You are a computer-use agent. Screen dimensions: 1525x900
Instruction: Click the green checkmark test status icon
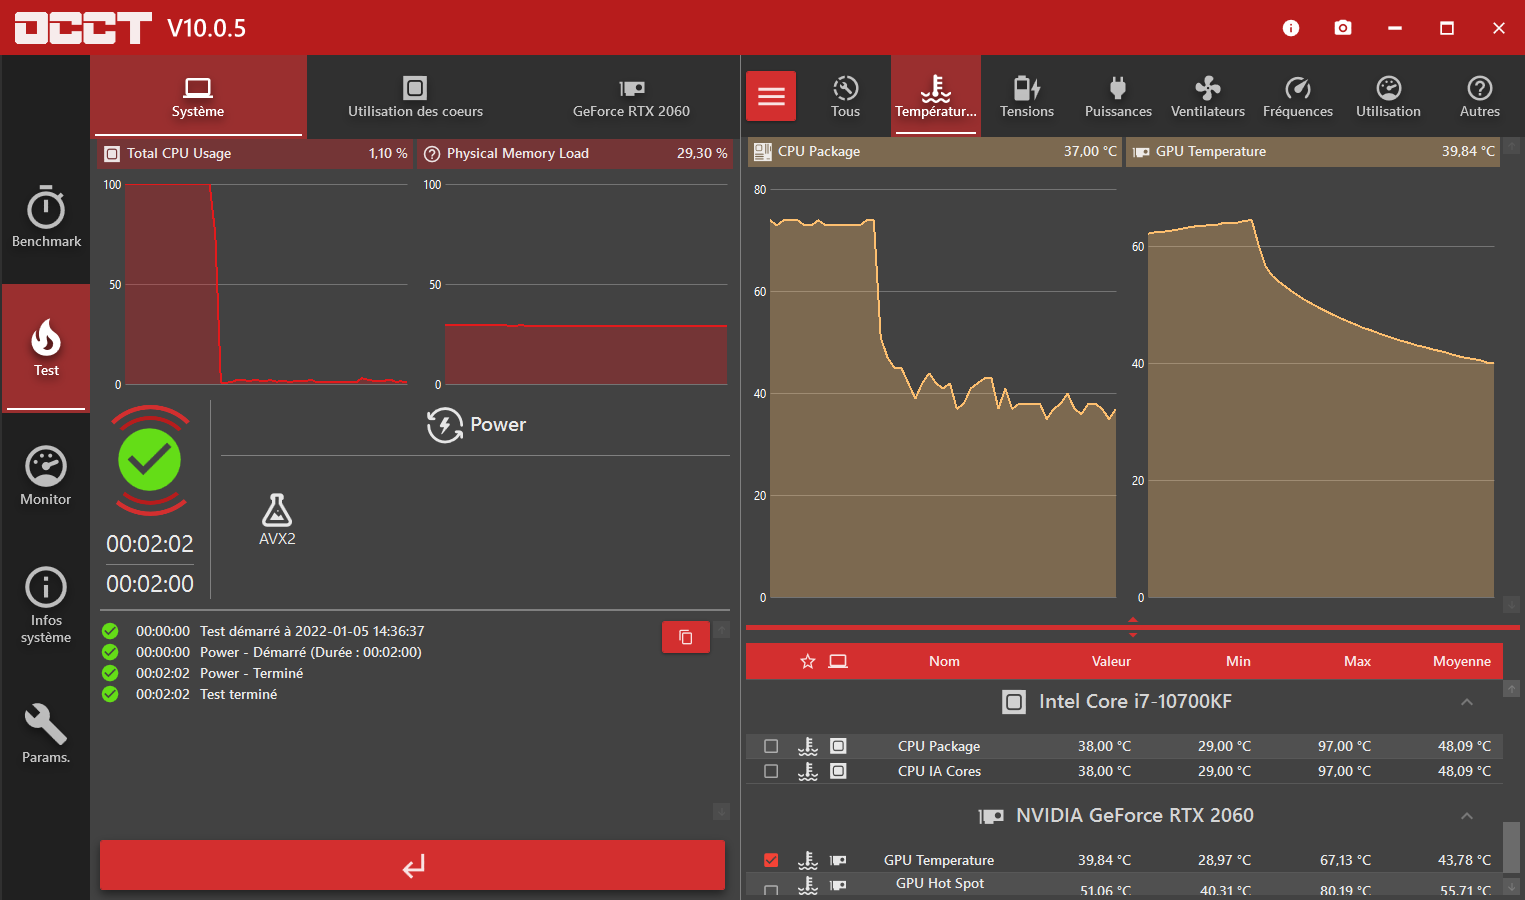pyautogui.click(x=150, y=460)
